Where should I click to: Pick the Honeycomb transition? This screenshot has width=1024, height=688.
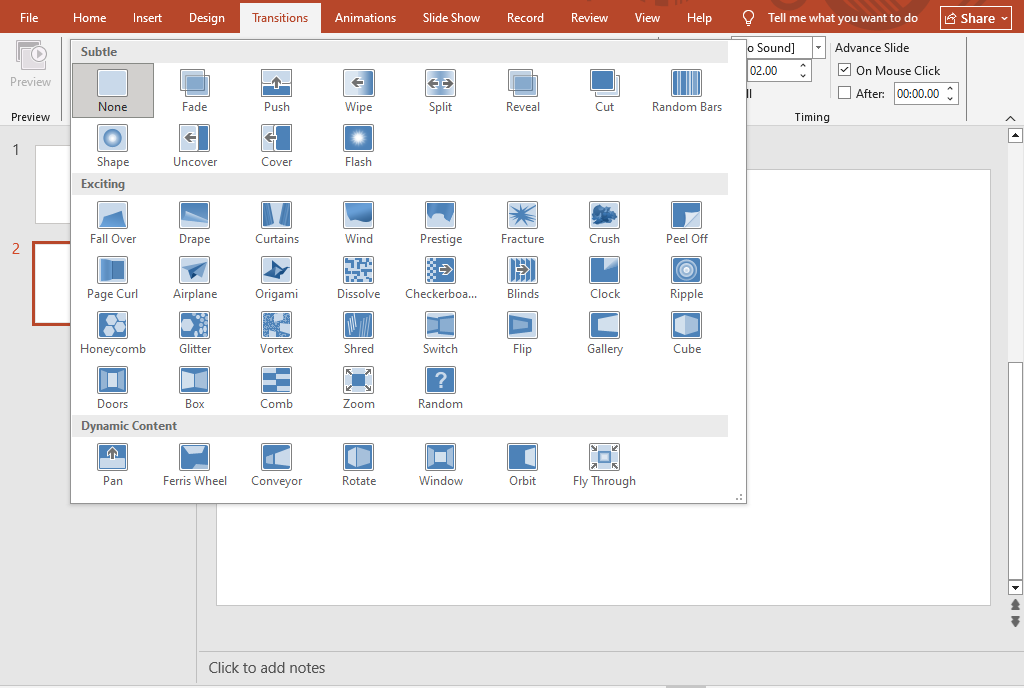[113, 332]
